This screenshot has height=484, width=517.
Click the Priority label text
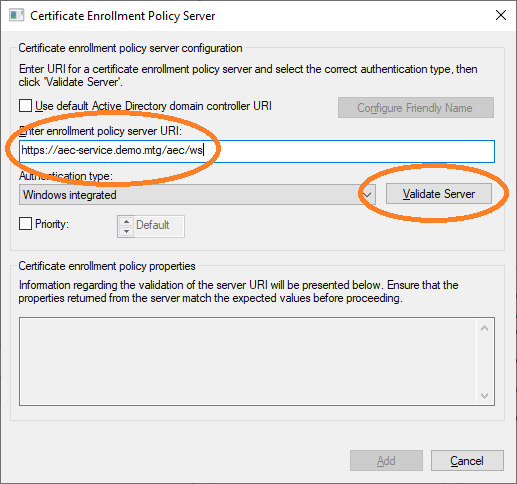pyautogui.click(x=52, y=224)
